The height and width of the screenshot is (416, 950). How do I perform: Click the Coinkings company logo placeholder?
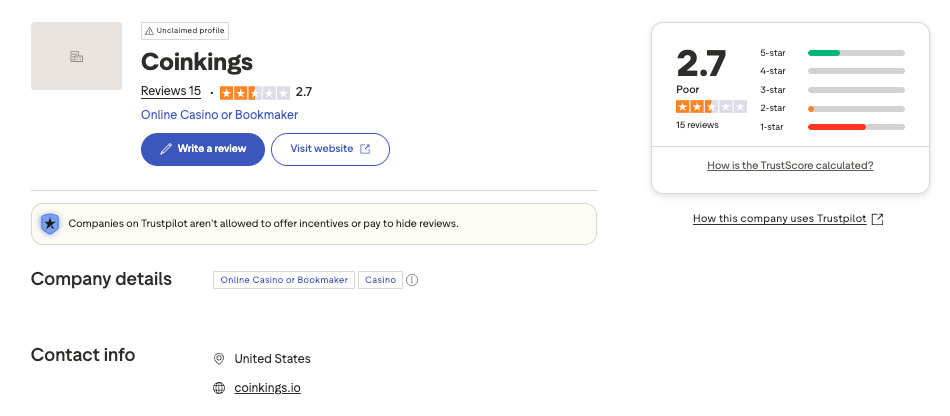[76, 56]
